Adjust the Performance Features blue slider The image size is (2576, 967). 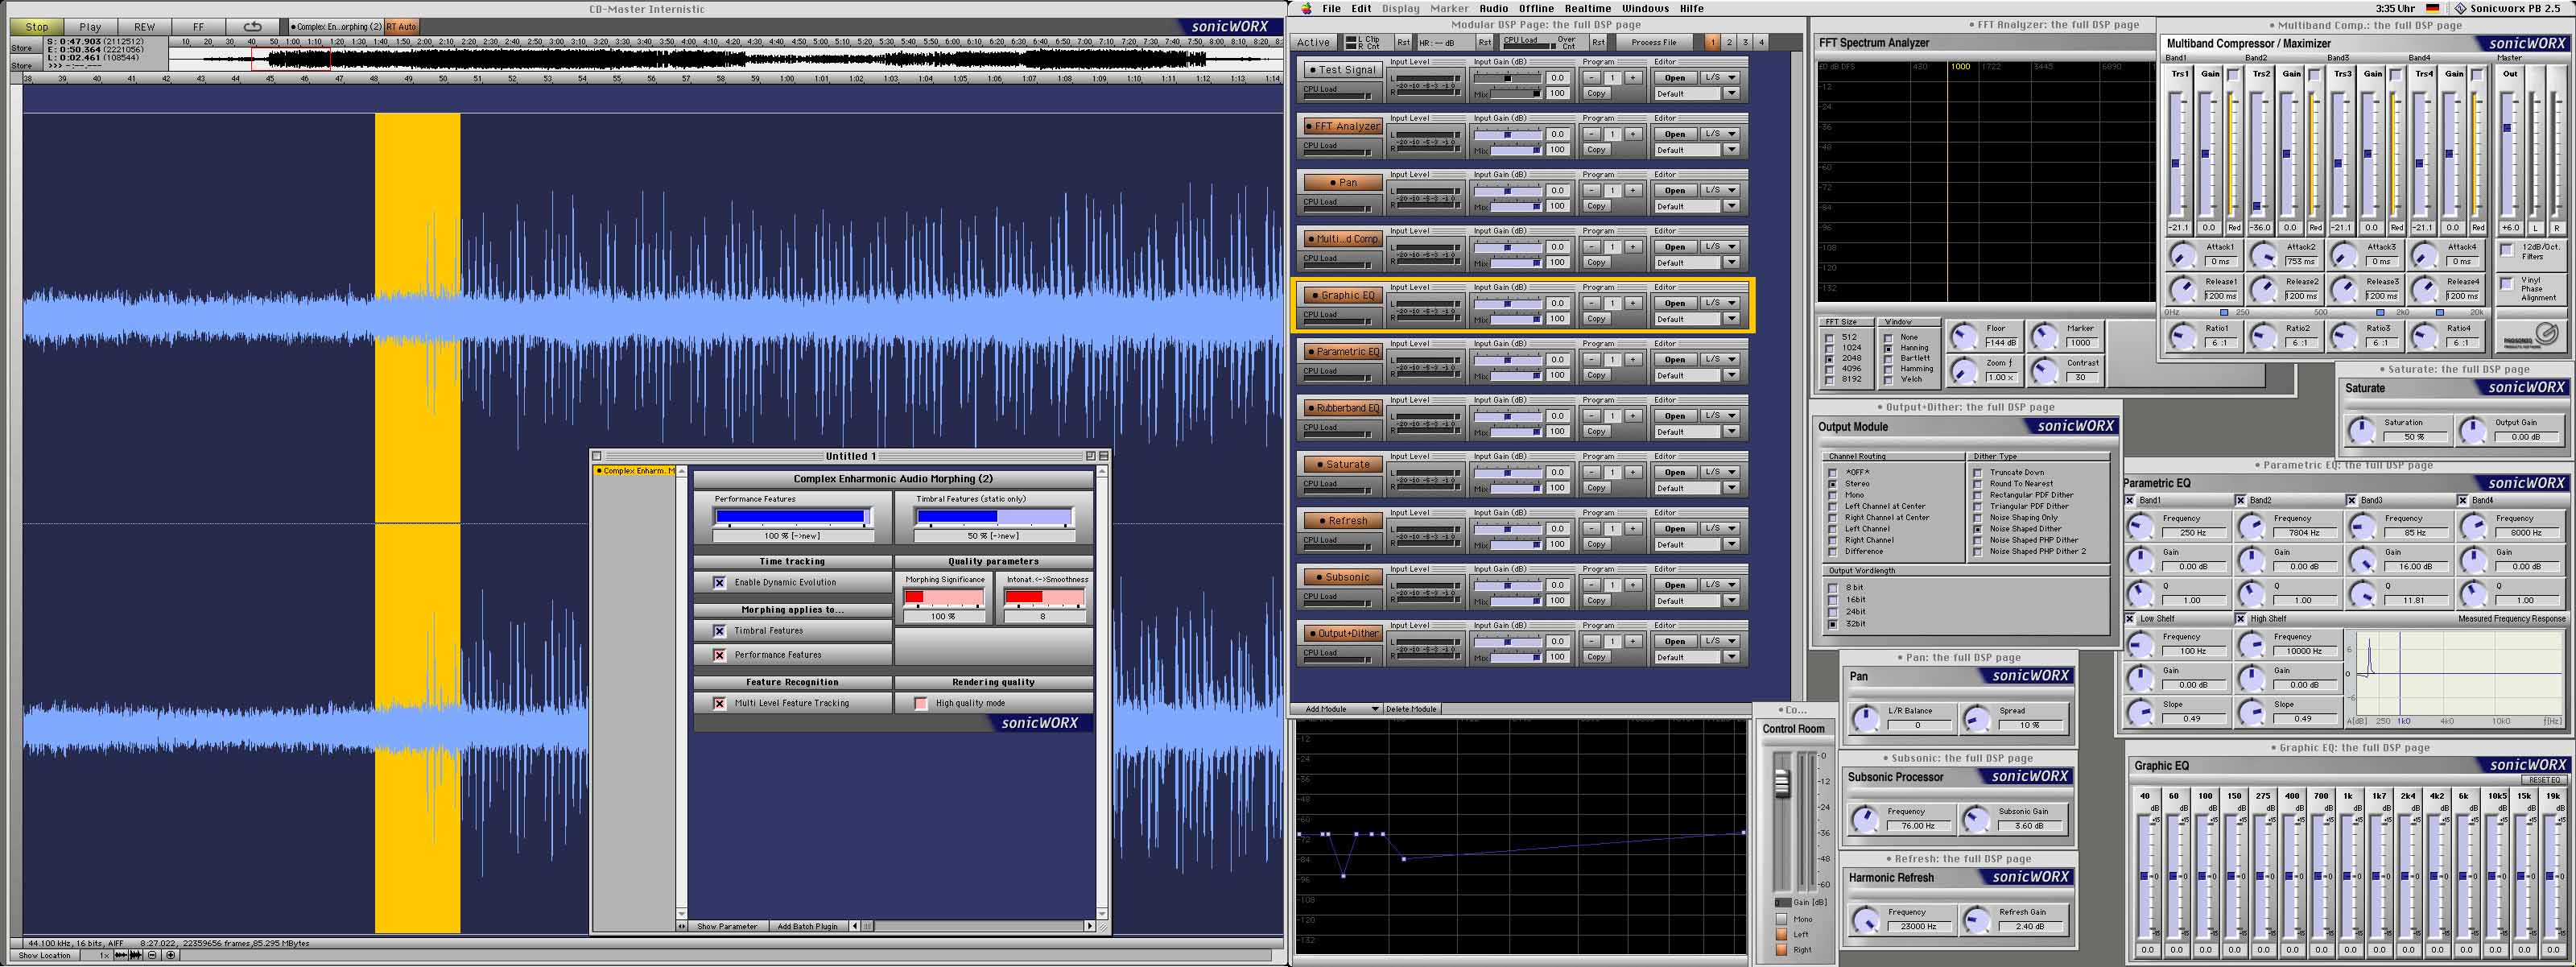(792, 517)
